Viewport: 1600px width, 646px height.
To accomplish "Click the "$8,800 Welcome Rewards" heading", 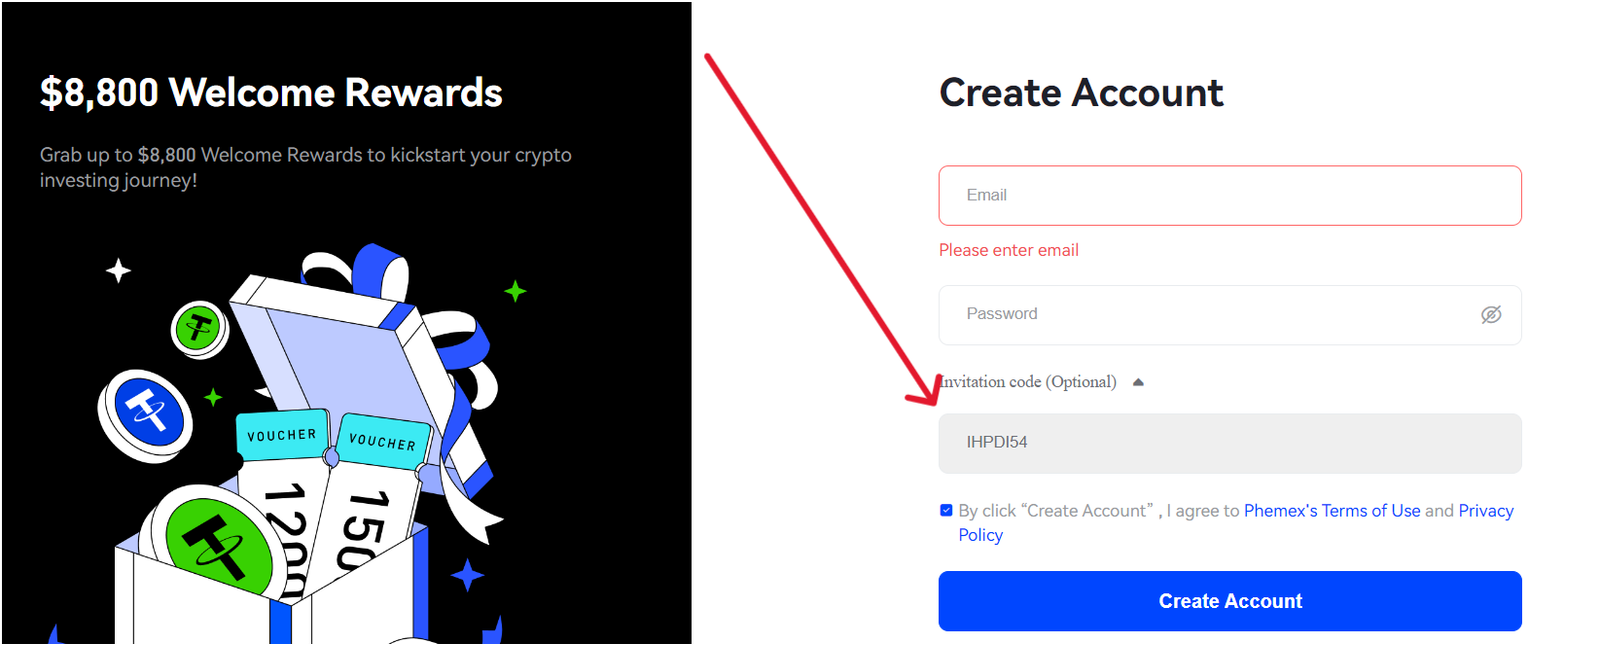I will click(271, 93).
